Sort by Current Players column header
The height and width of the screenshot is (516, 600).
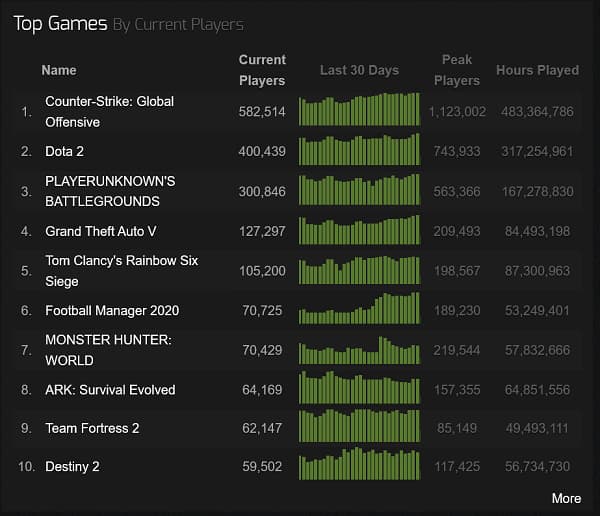click(x=262, y=70)
